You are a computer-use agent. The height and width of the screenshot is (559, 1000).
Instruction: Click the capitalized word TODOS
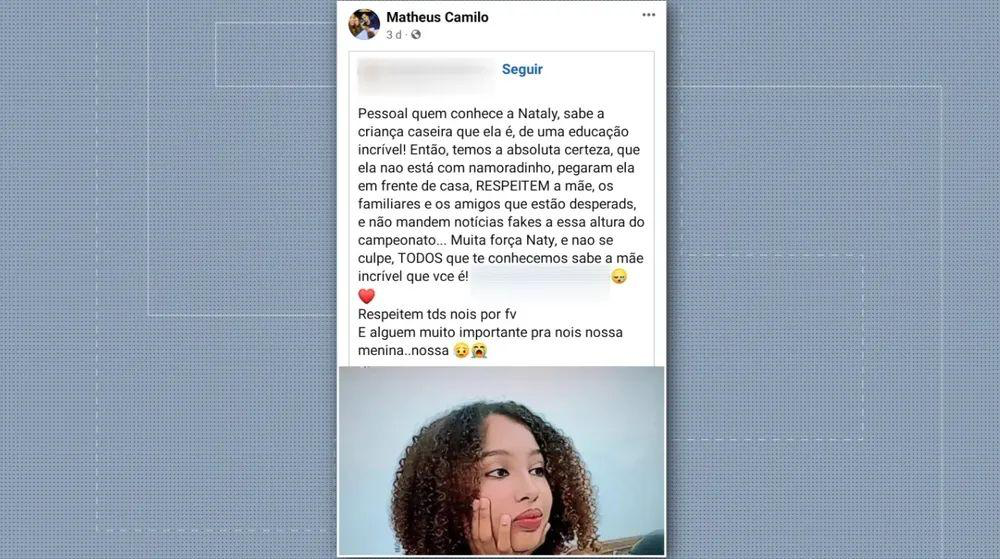click(x=420, y=258)
